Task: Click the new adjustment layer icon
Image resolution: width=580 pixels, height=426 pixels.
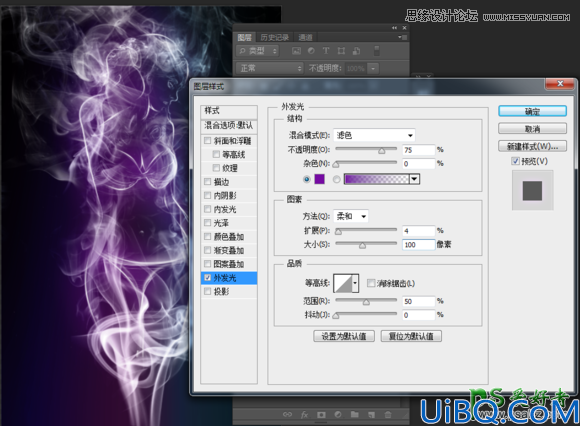Action: click(338, 415)
